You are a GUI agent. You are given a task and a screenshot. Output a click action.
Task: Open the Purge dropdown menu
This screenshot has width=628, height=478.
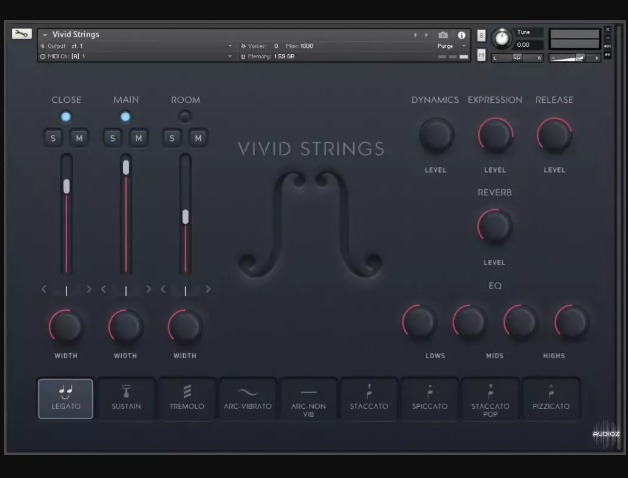click(451, 46)
